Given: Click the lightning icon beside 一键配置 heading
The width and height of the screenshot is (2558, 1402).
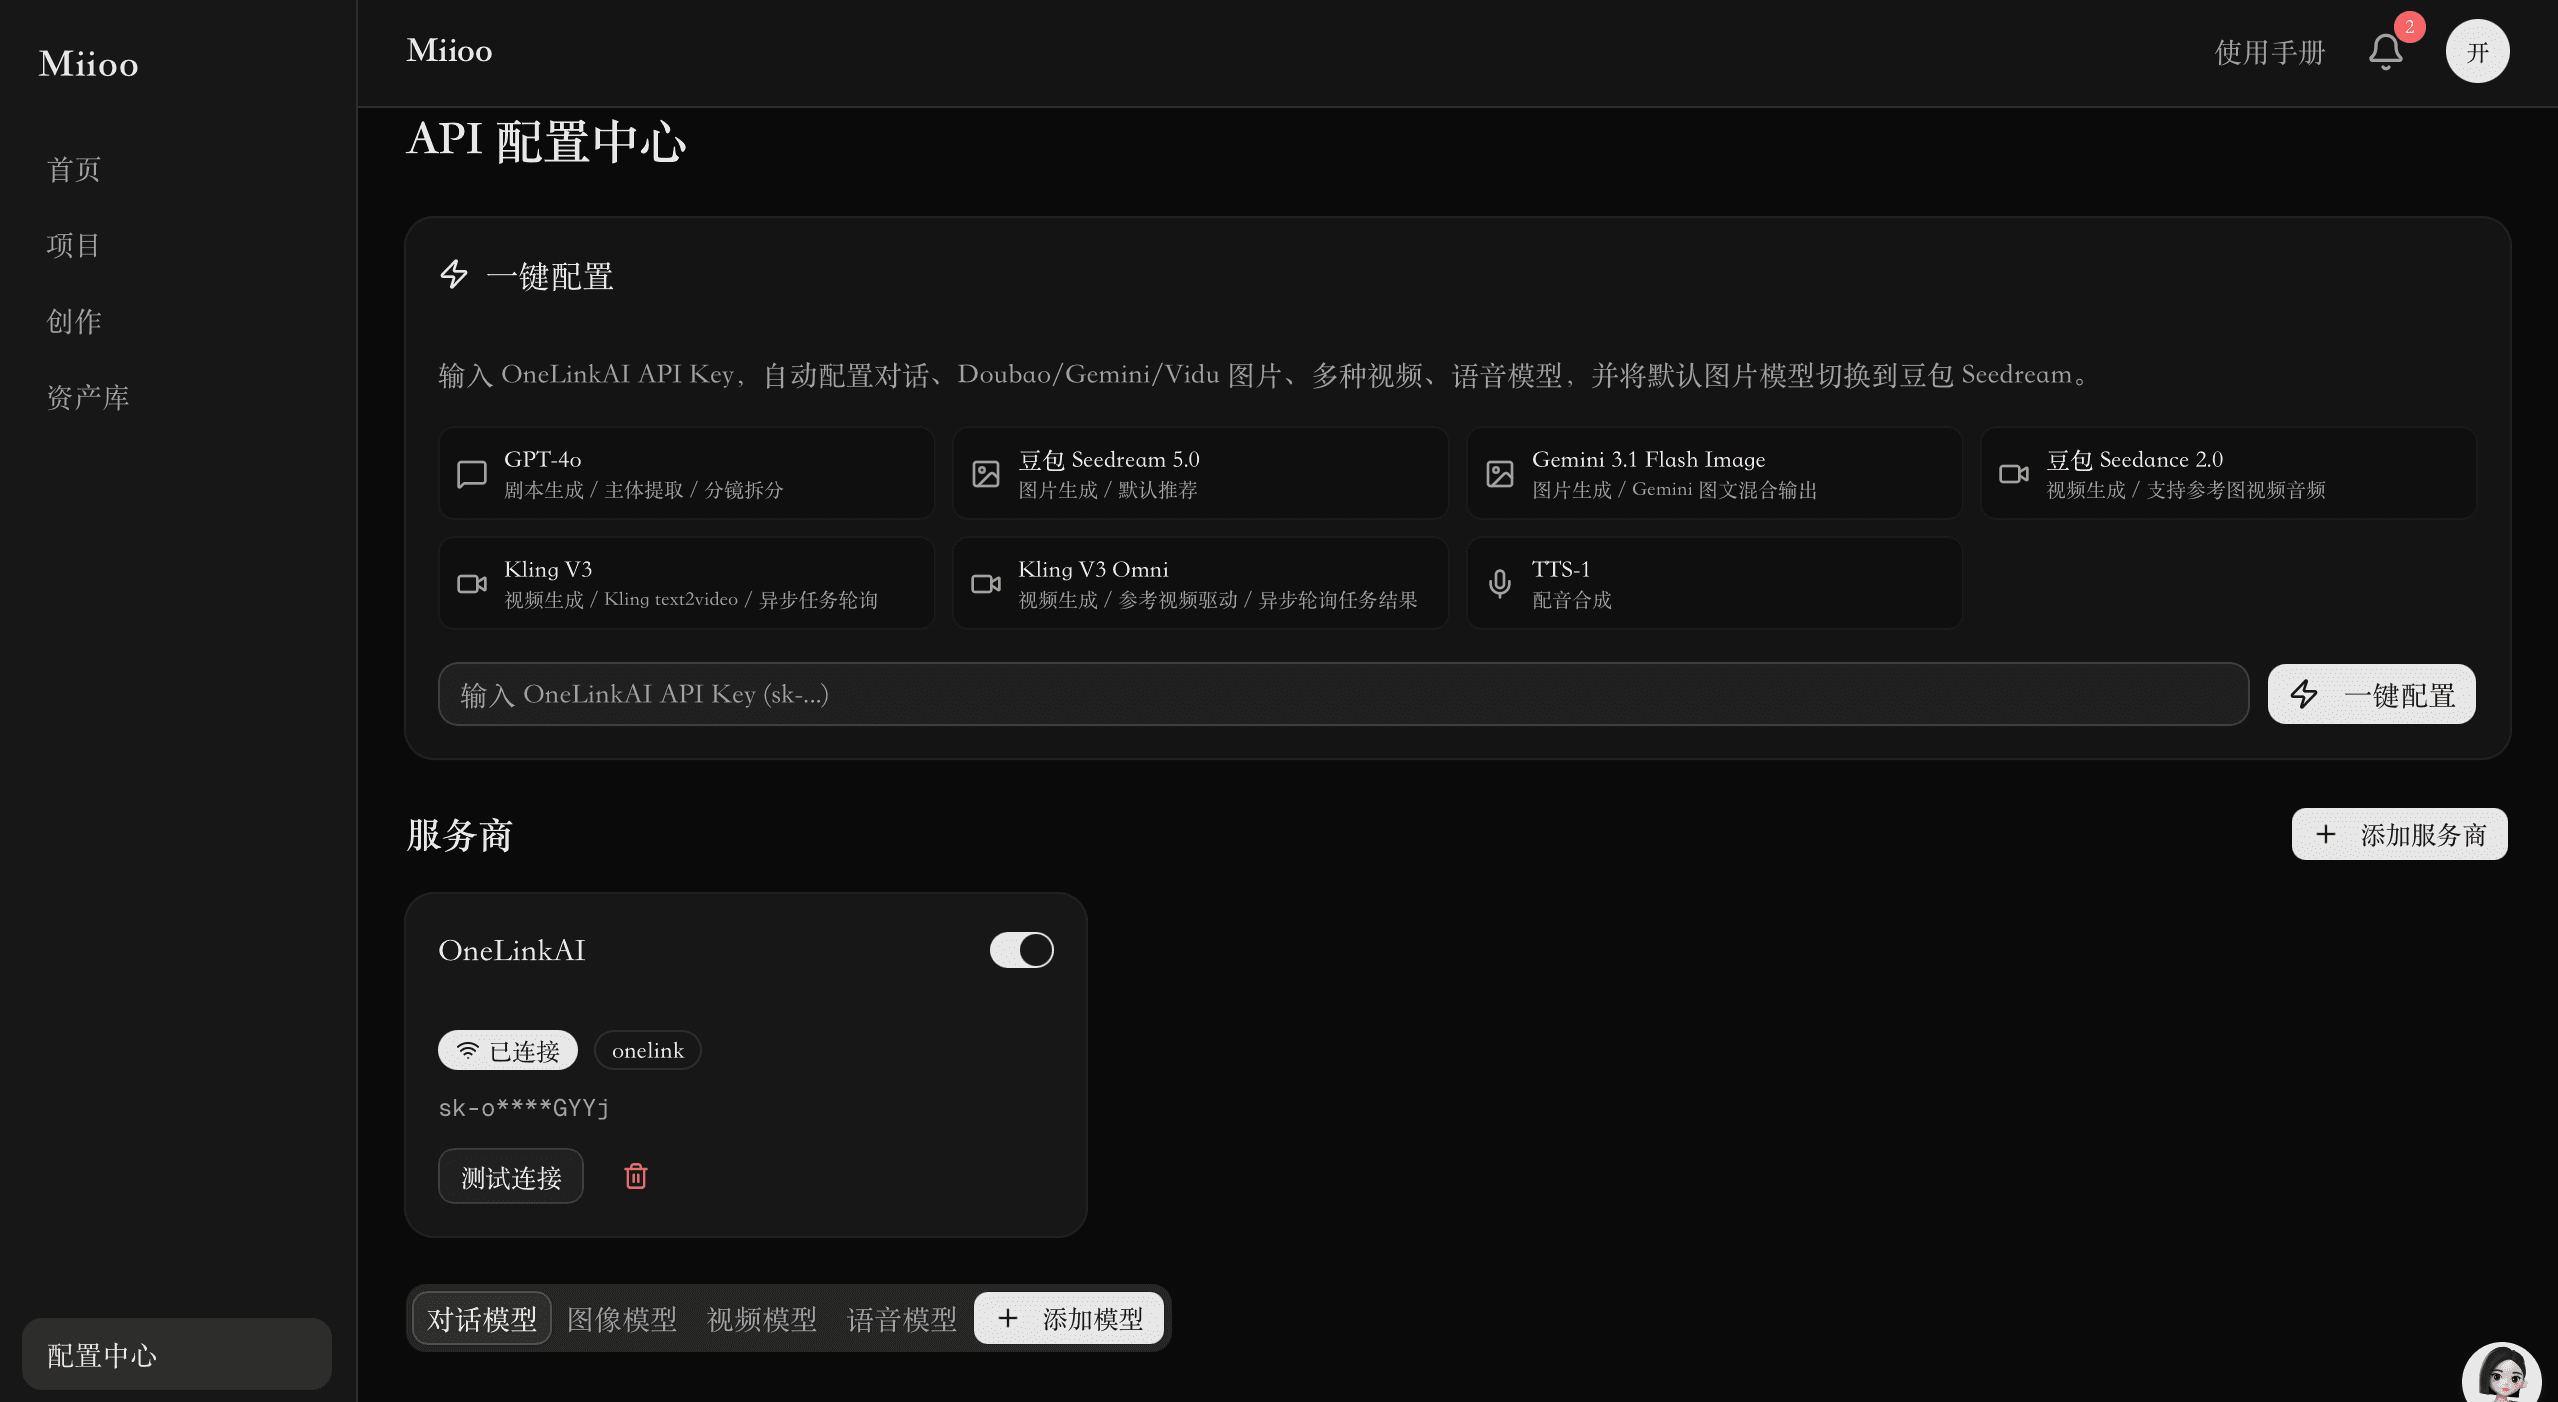Looking at the screenshot, I should point(454,275).
